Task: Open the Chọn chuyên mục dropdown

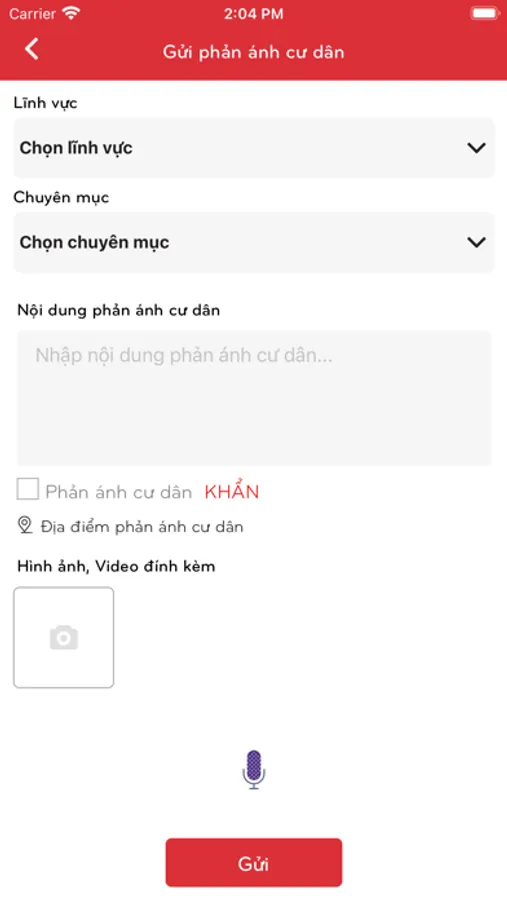Action: (x=254, y=243)
